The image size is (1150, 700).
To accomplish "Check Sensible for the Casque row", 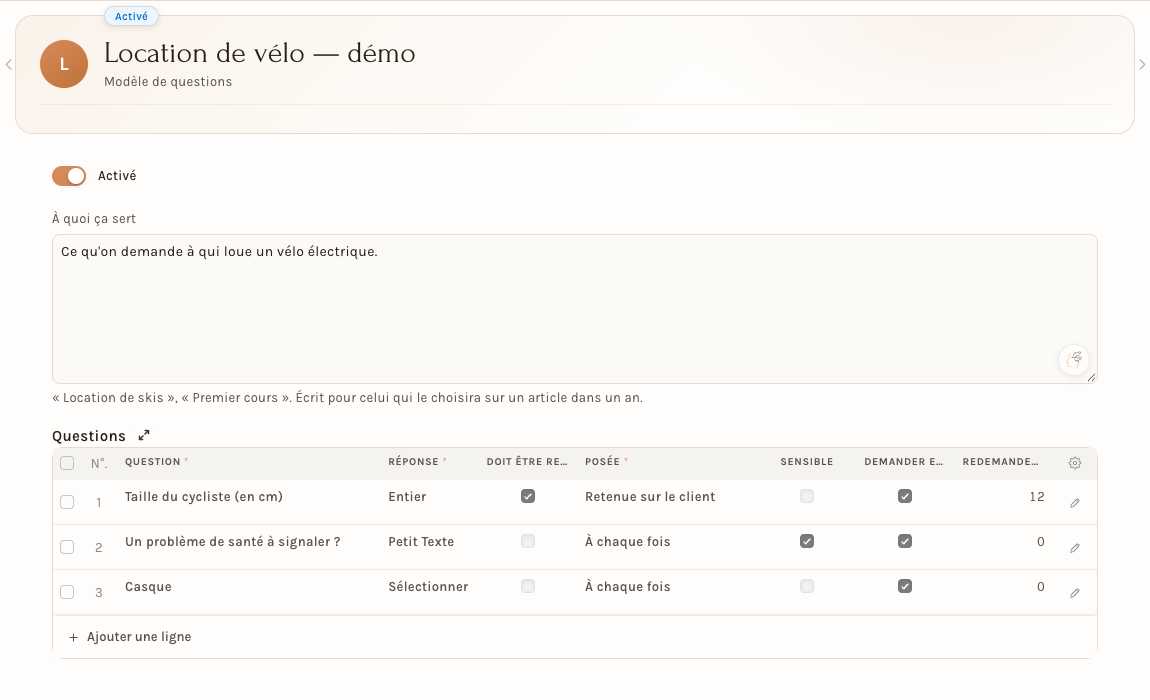I will [807, 586].
